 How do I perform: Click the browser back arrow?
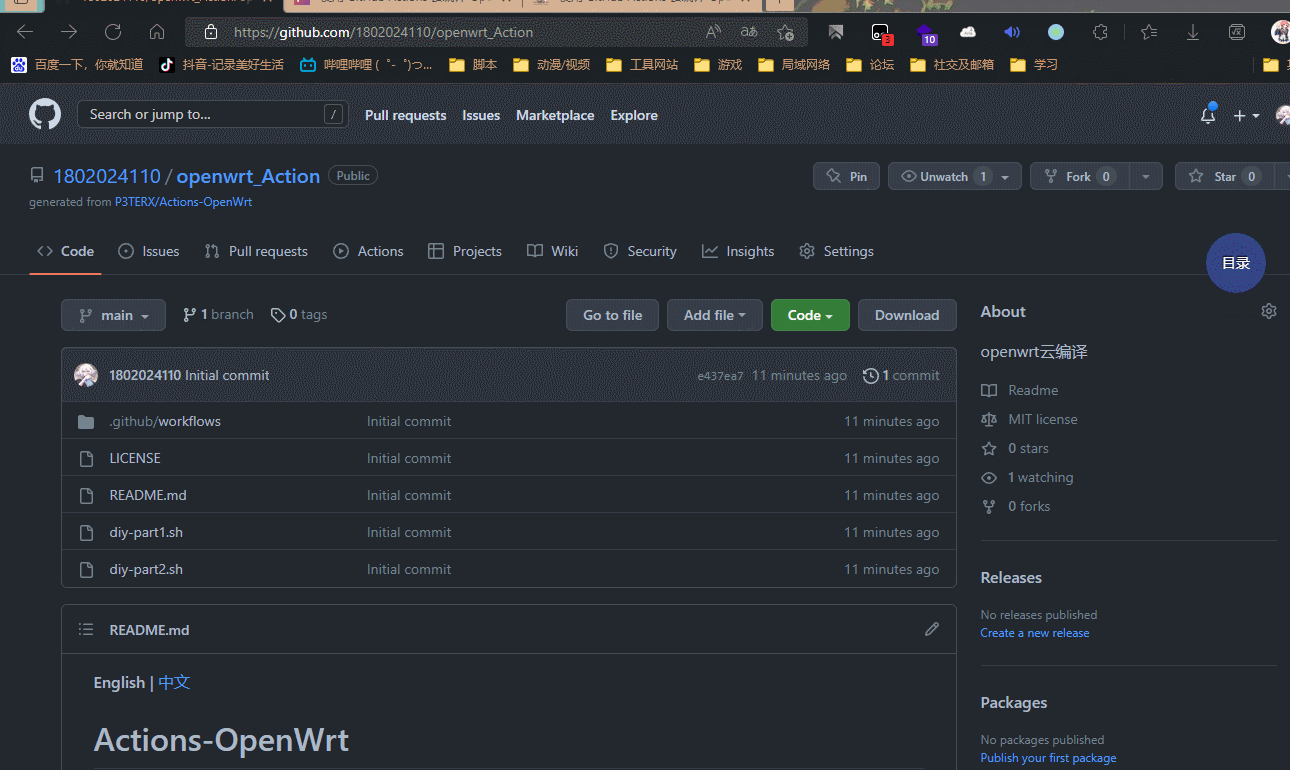pos(25,32)
